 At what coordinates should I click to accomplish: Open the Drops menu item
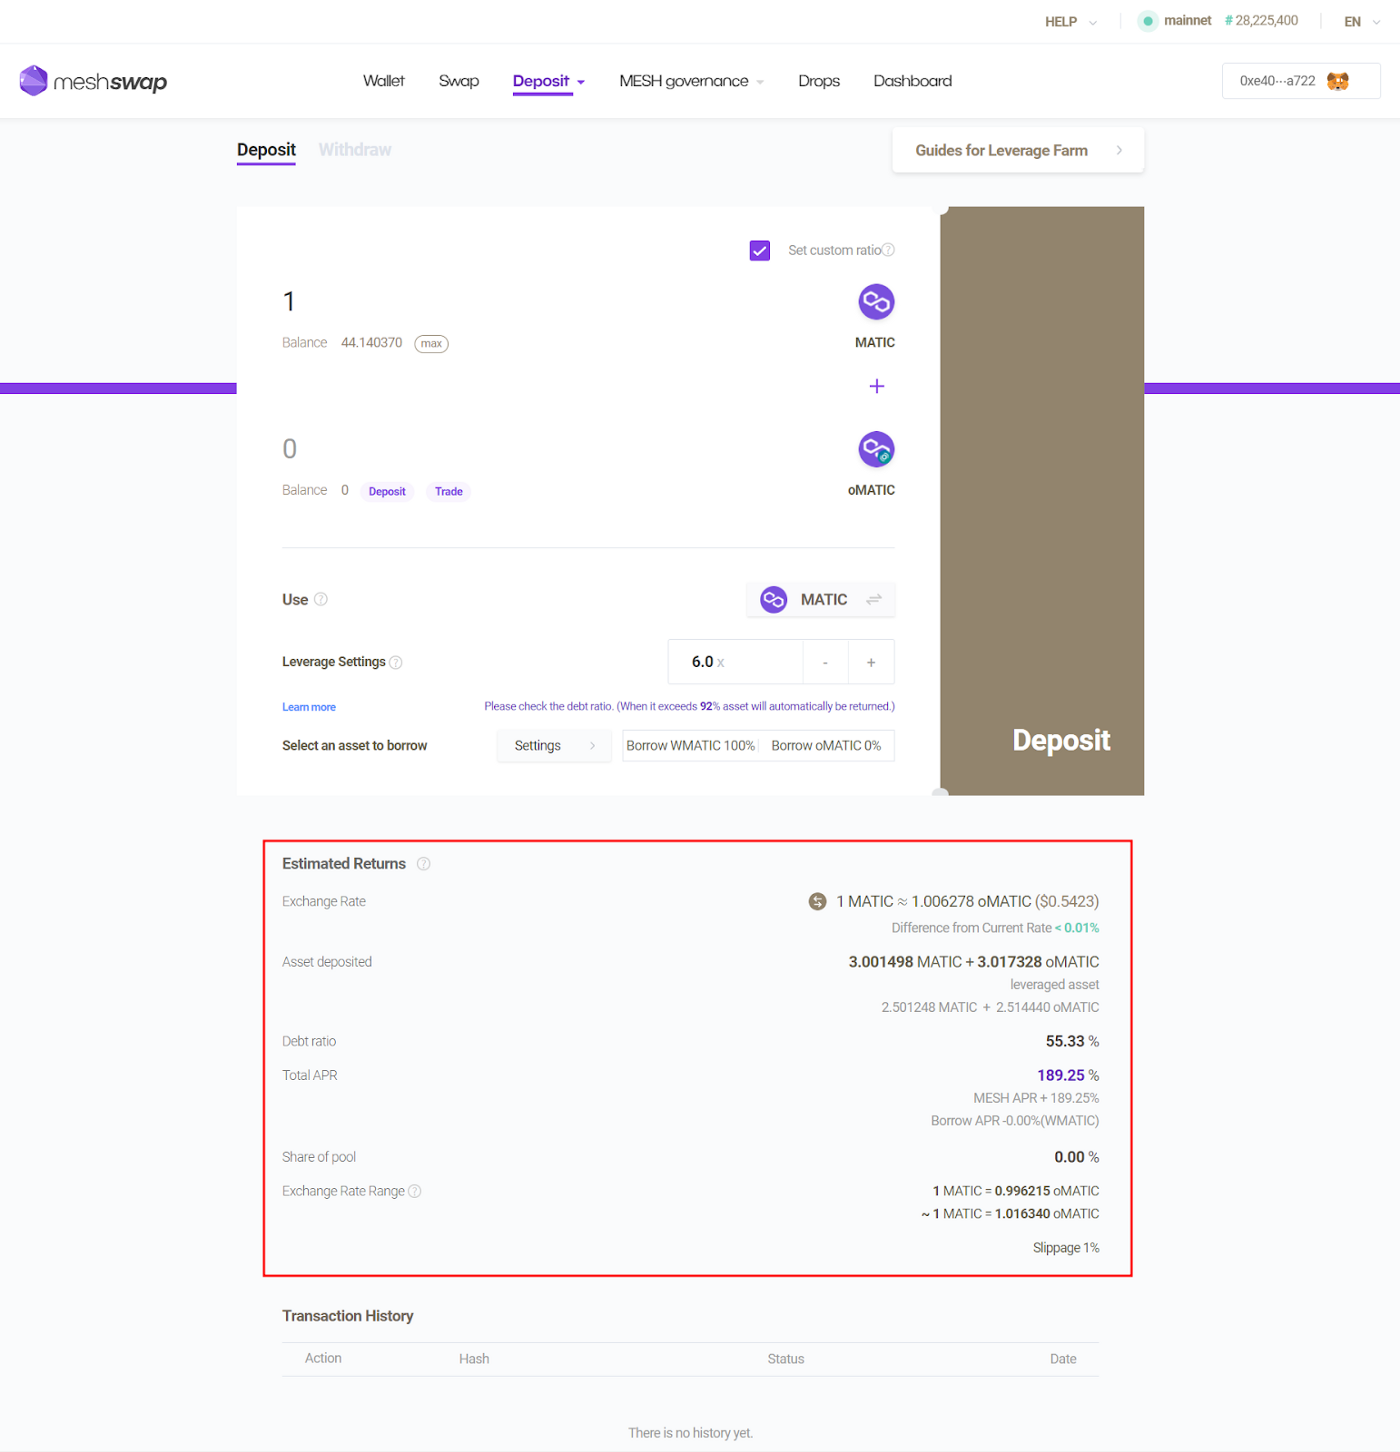point(819,81)
